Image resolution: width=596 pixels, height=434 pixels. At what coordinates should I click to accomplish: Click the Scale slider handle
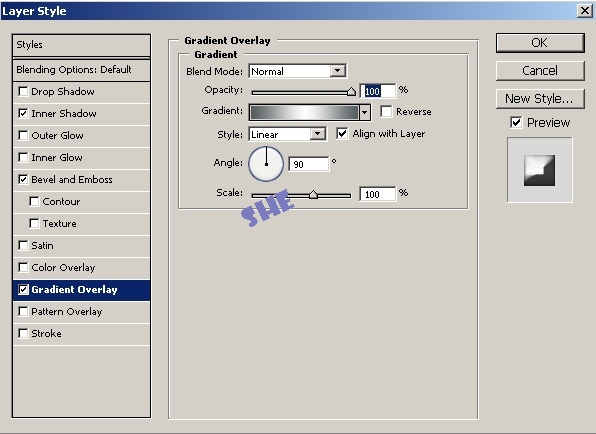pyautogui.click(x=313, y=195)
